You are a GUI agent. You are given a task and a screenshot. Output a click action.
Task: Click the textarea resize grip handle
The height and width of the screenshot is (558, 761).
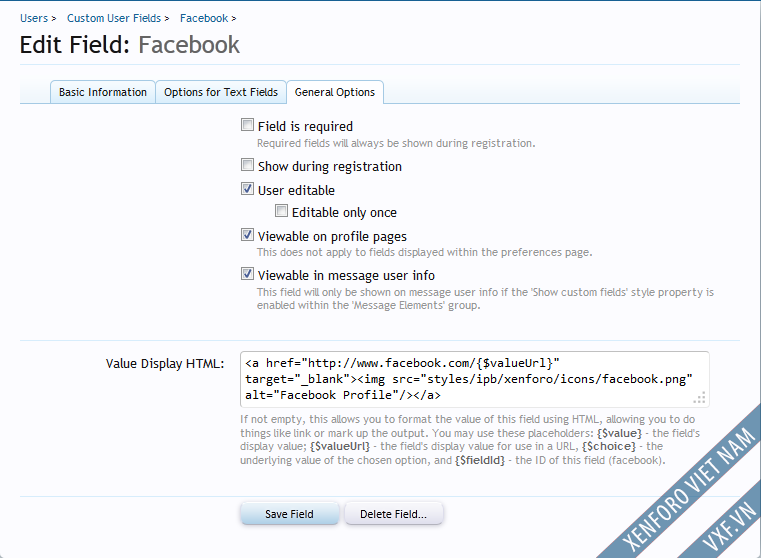click(700, 397)
